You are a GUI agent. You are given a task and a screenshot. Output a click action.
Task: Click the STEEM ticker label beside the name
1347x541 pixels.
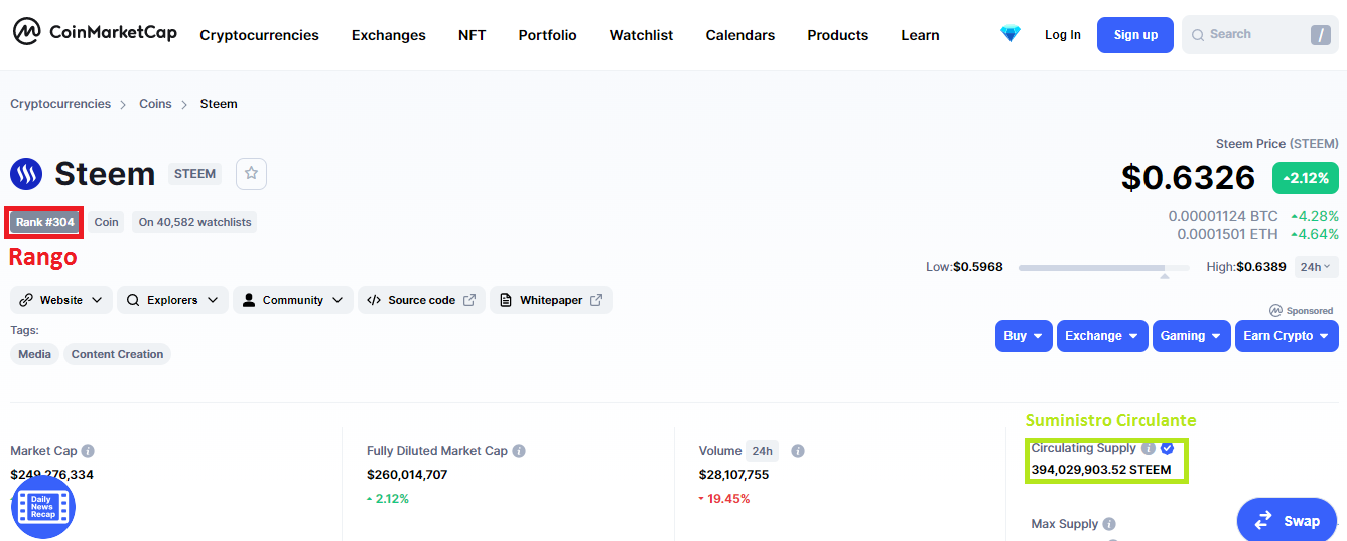point(195,174)
